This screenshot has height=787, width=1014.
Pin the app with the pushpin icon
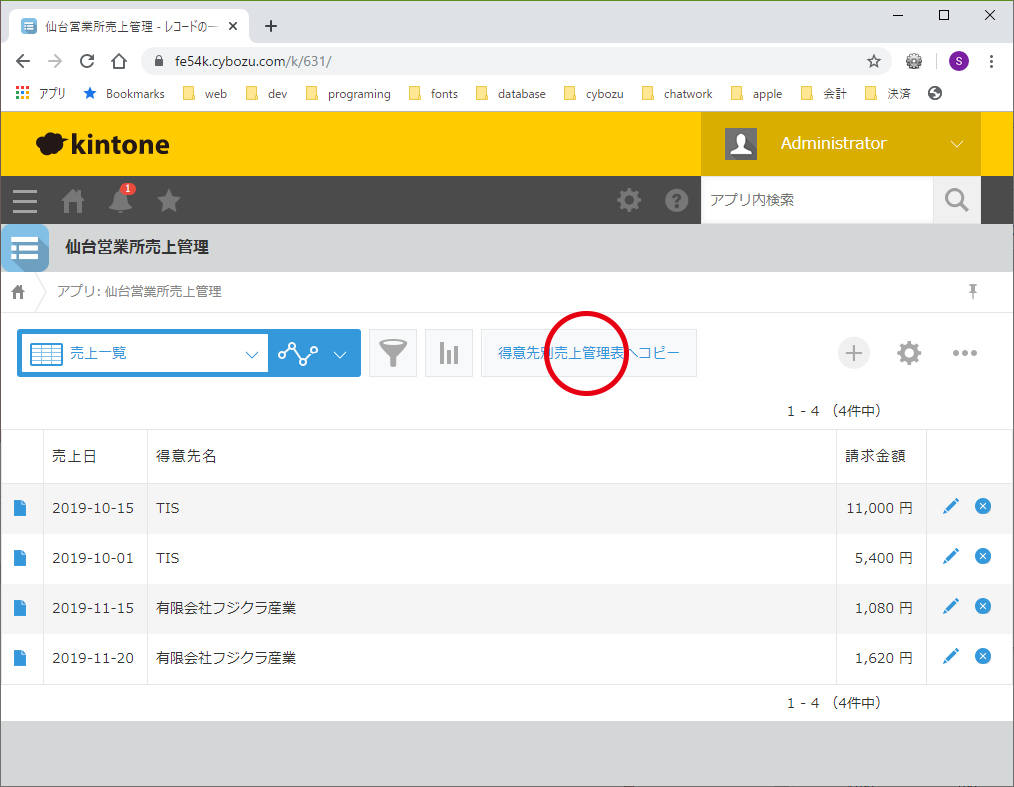pos(973,292)
